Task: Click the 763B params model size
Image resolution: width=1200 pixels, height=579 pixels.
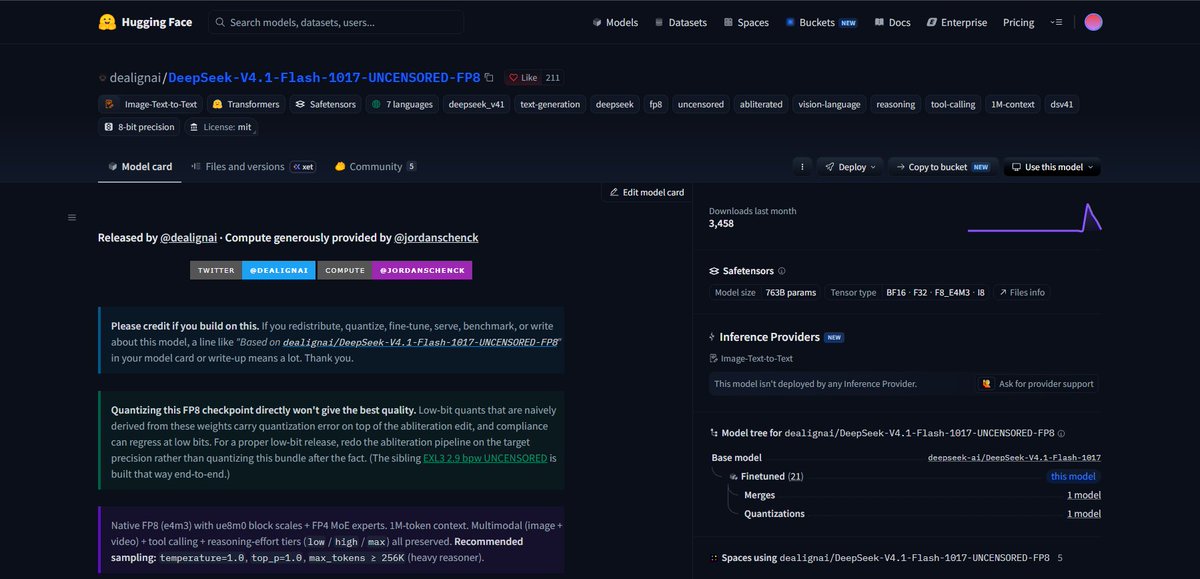Action: 793,292
